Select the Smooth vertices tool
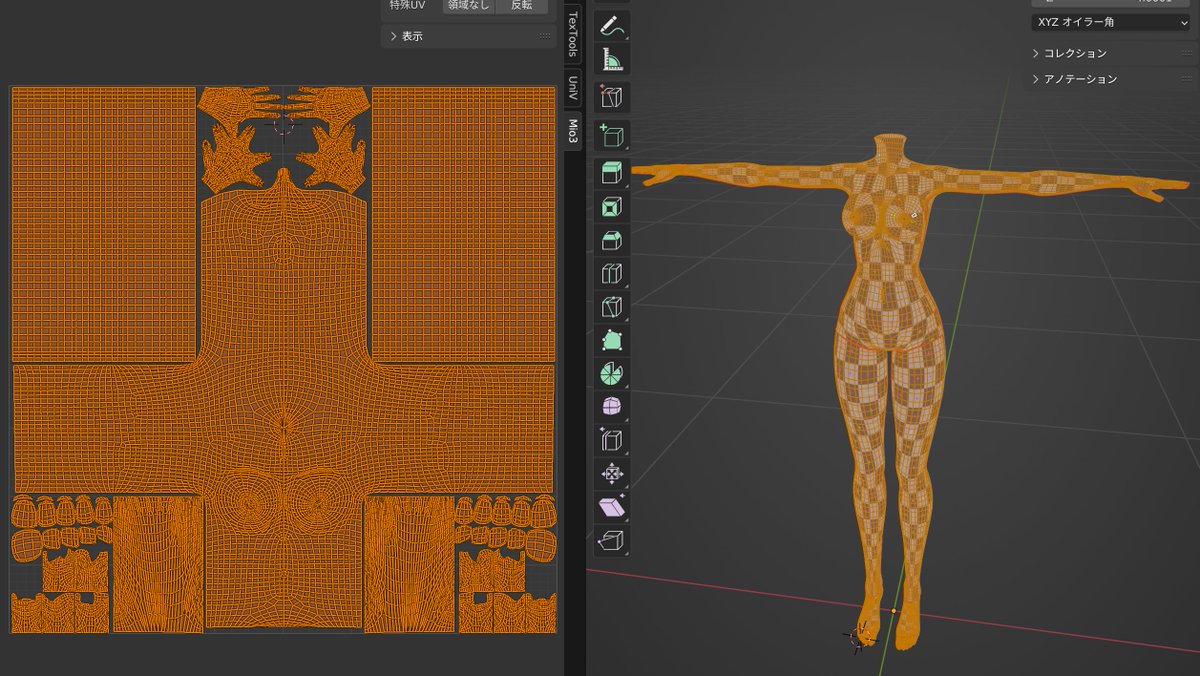Viewport: 1200px width, 676px height. (612, 407)
